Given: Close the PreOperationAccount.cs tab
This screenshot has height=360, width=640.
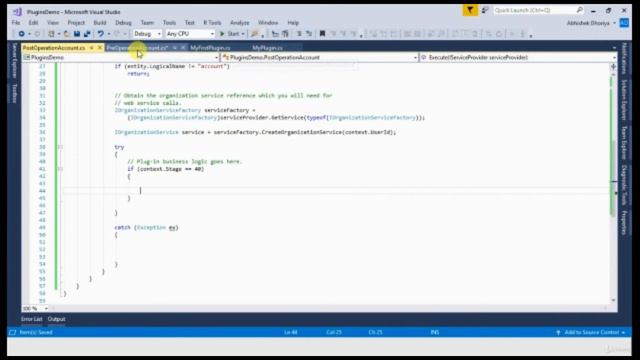Looking at the screenshot, I should click(x=183, y=48).
